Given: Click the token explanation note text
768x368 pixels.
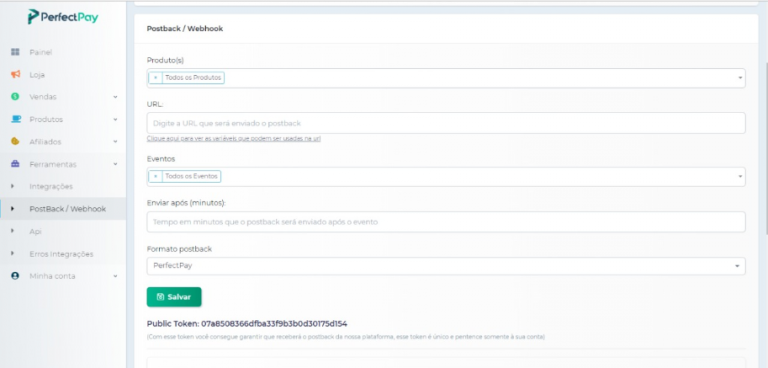Looking at the screenshot, I should pyautogui.click(x=346, y=337).
